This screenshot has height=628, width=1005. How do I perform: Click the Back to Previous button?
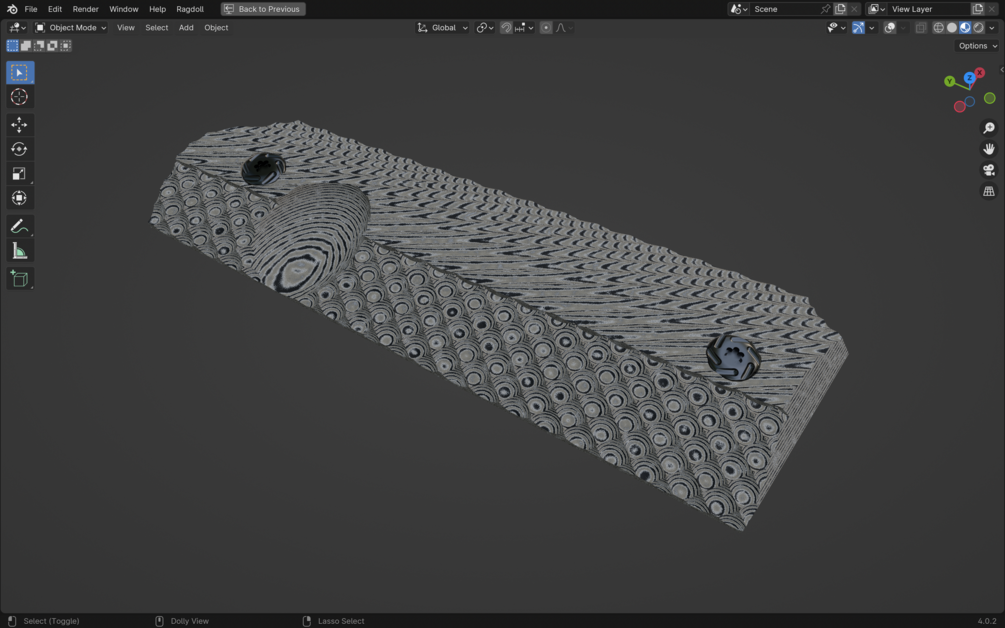click(x=263, y=9)
